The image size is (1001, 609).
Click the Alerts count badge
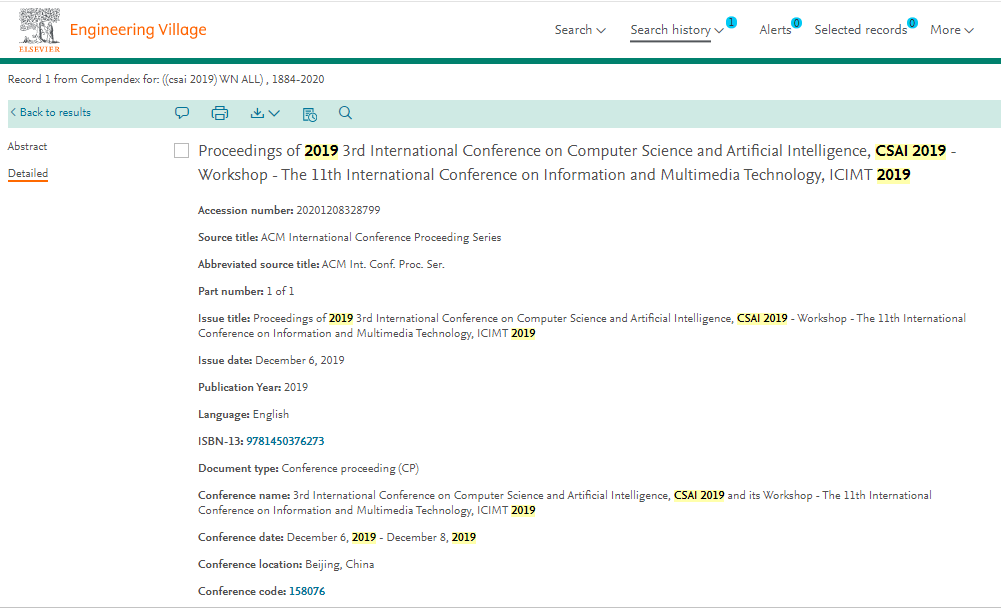click(x=796, y=23)
